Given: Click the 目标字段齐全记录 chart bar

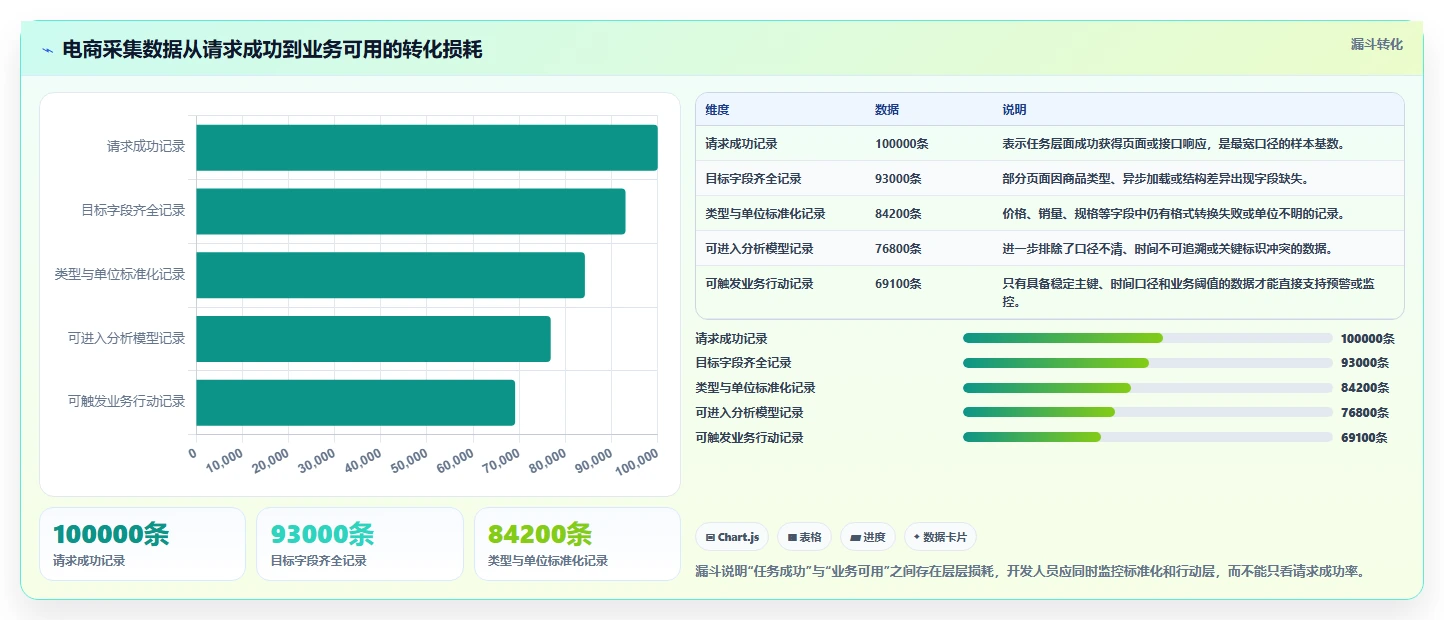Looking at the screenshot, I should pyautogui.click(x=411, y=211).
